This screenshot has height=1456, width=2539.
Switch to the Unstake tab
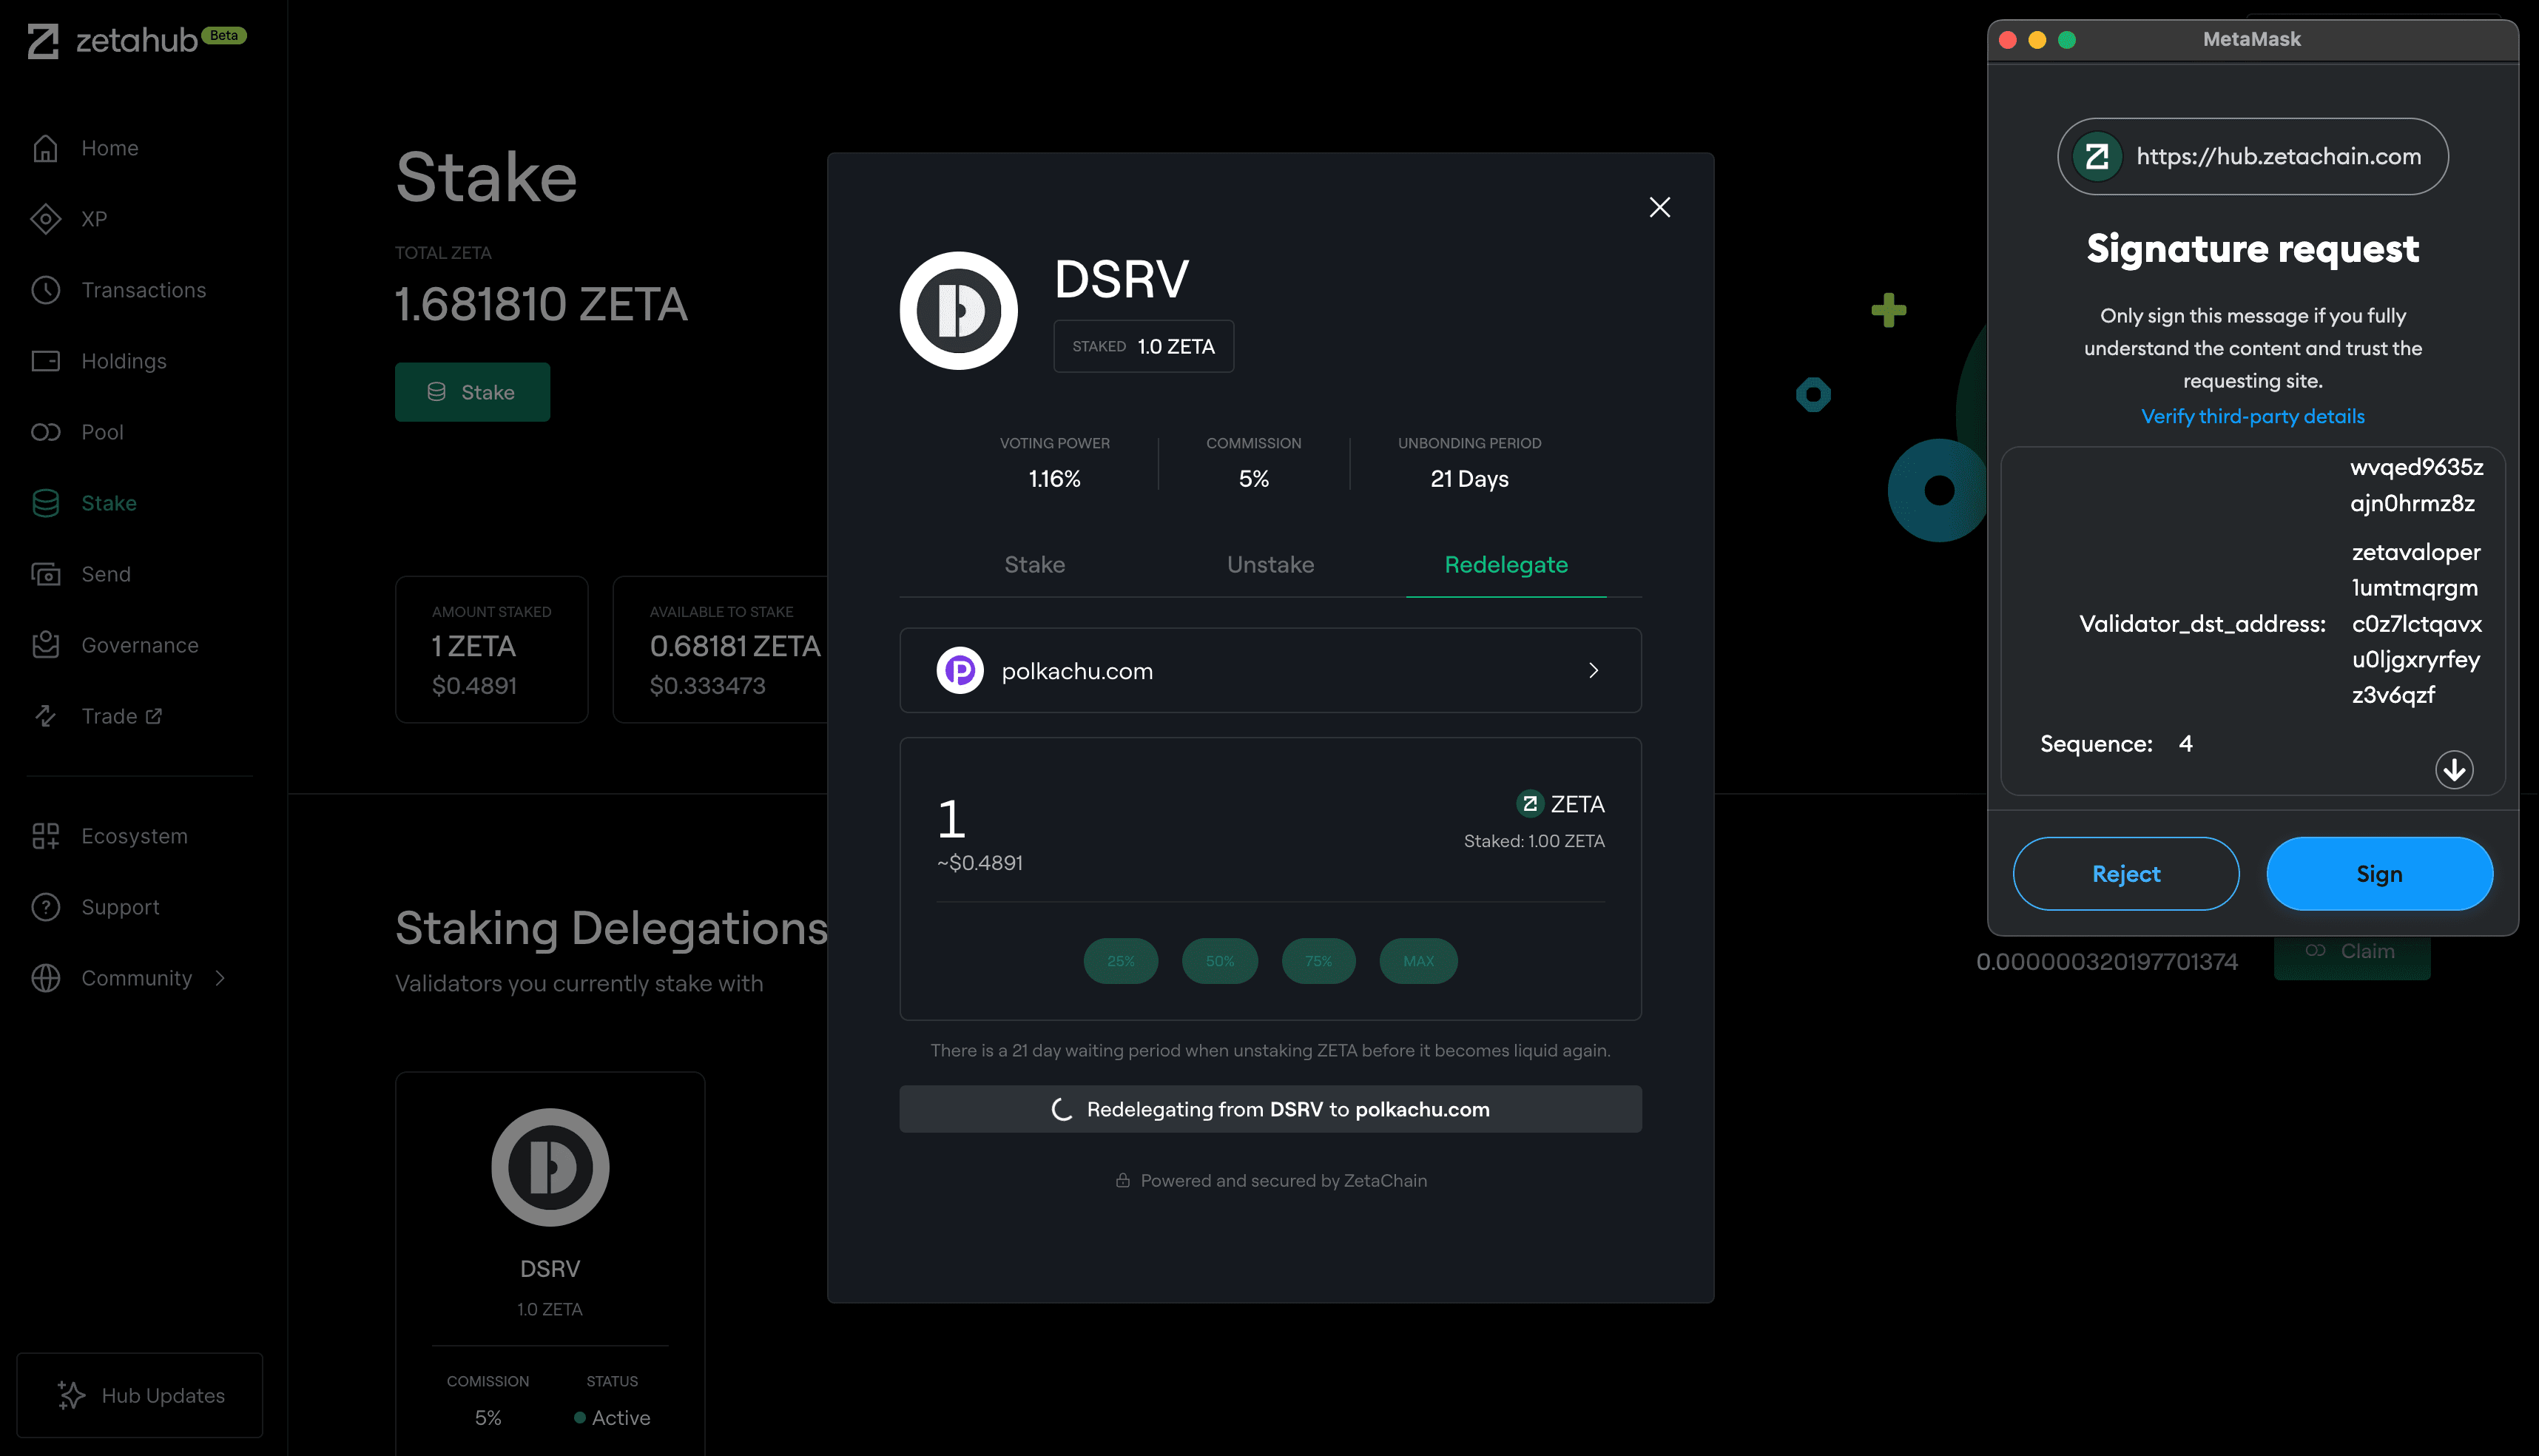tap(1268, 563)
